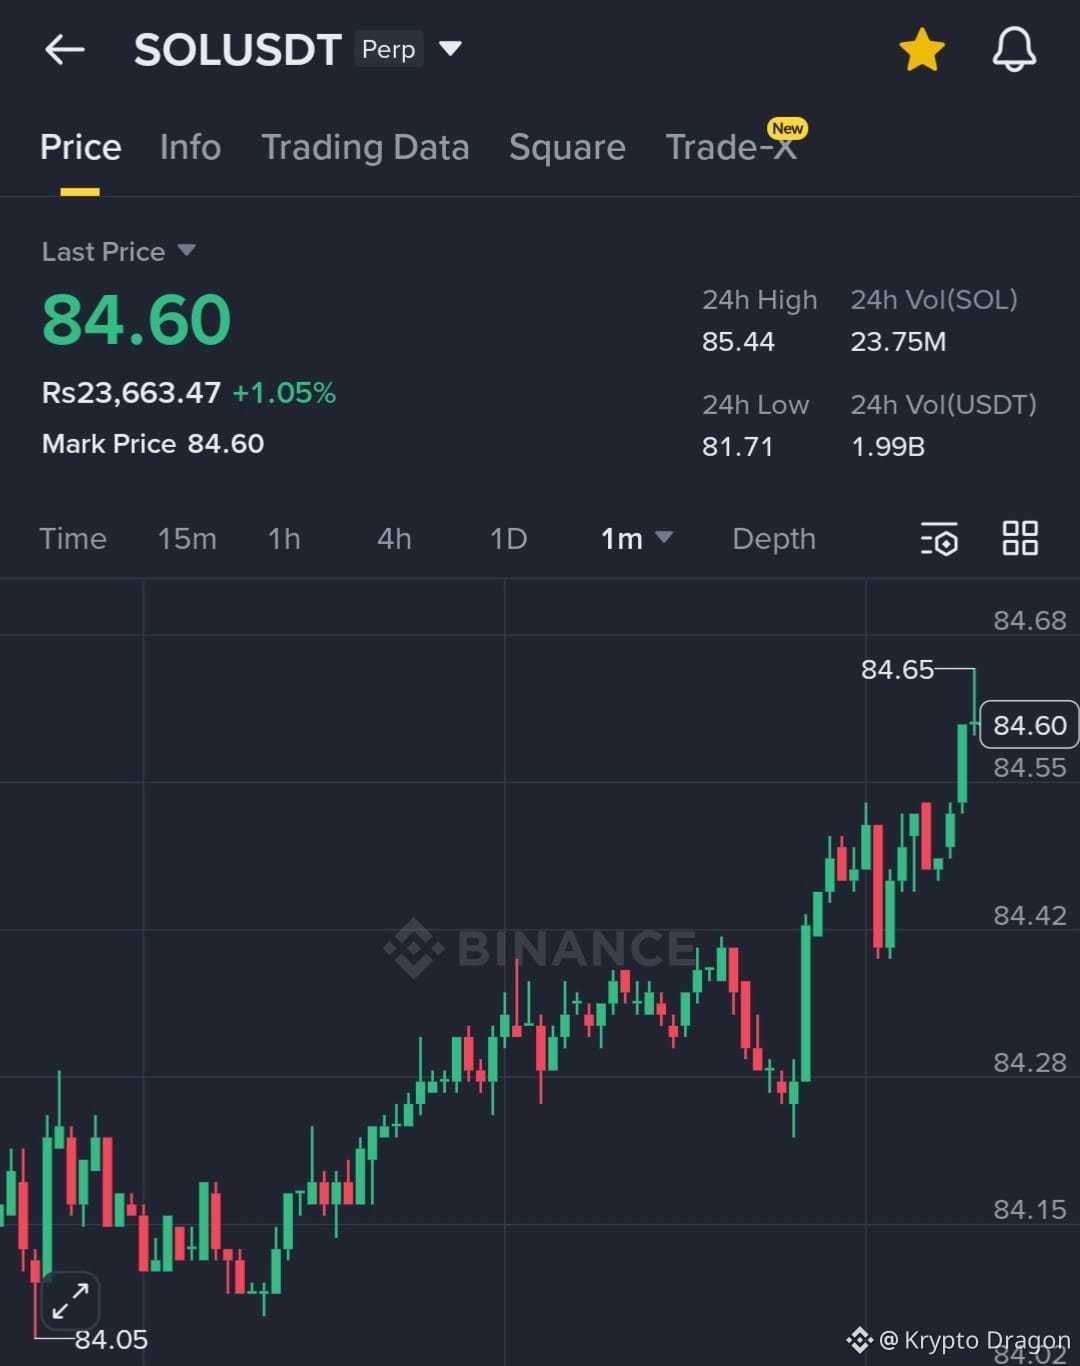Viewport: 1080px width, 1366px height.
Task: Expand the 1m interval dropdown
Action: click(636, 539)
